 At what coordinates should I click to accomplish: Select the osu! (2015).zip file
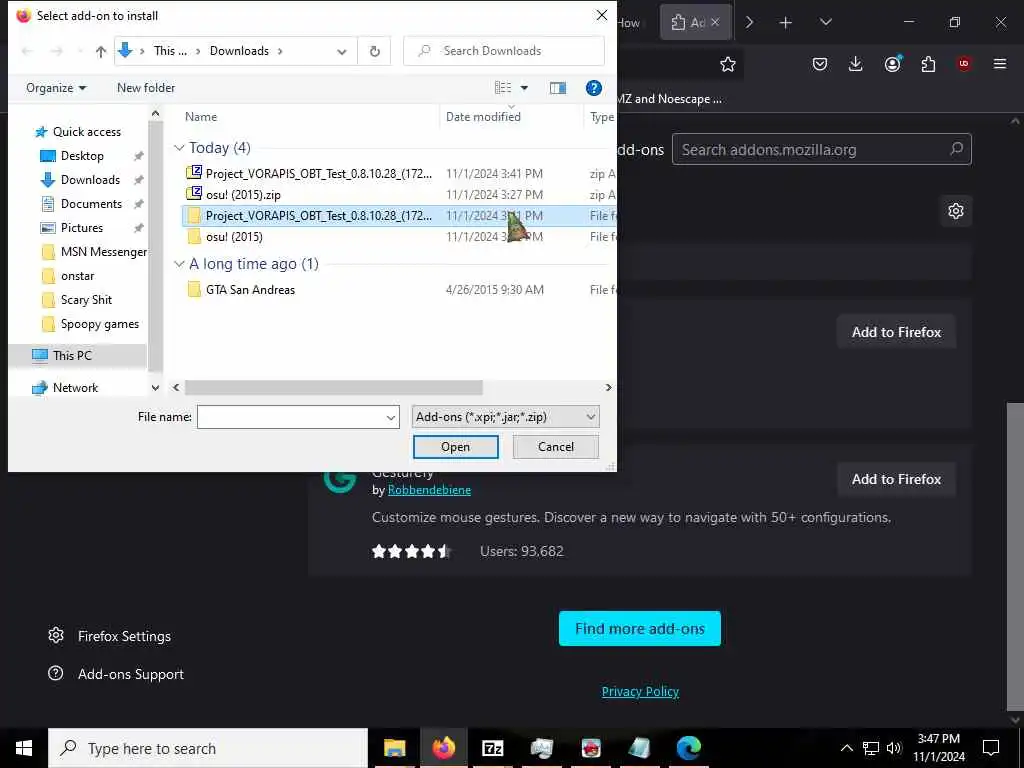click(243, 195)
